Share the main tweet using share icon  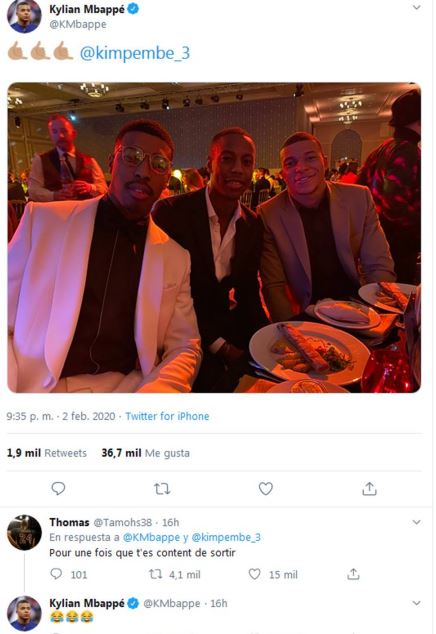point(369,488)
